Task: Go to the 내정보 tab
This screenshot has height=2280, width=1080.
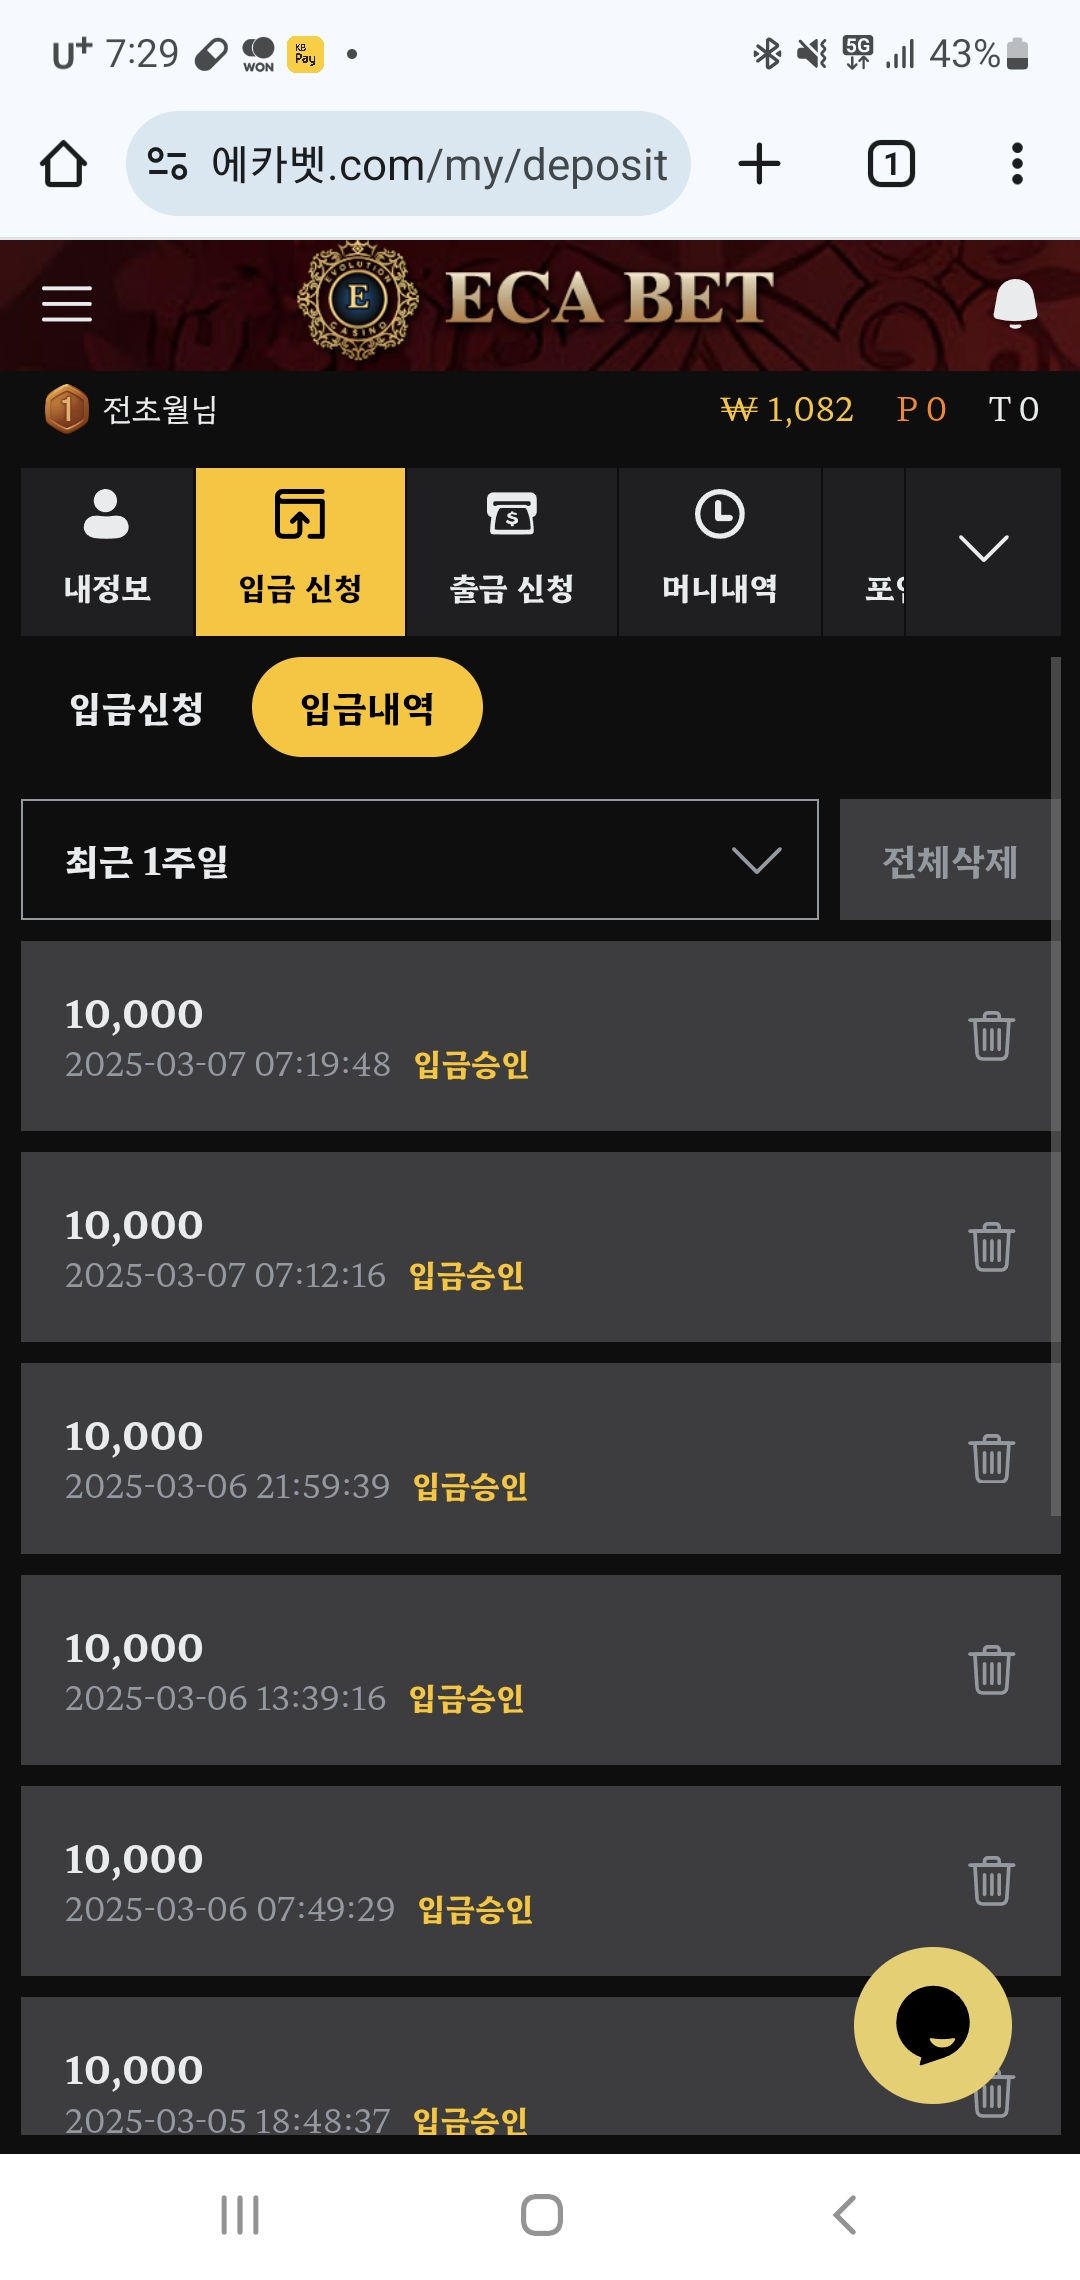Action: (x=107, y=551)
